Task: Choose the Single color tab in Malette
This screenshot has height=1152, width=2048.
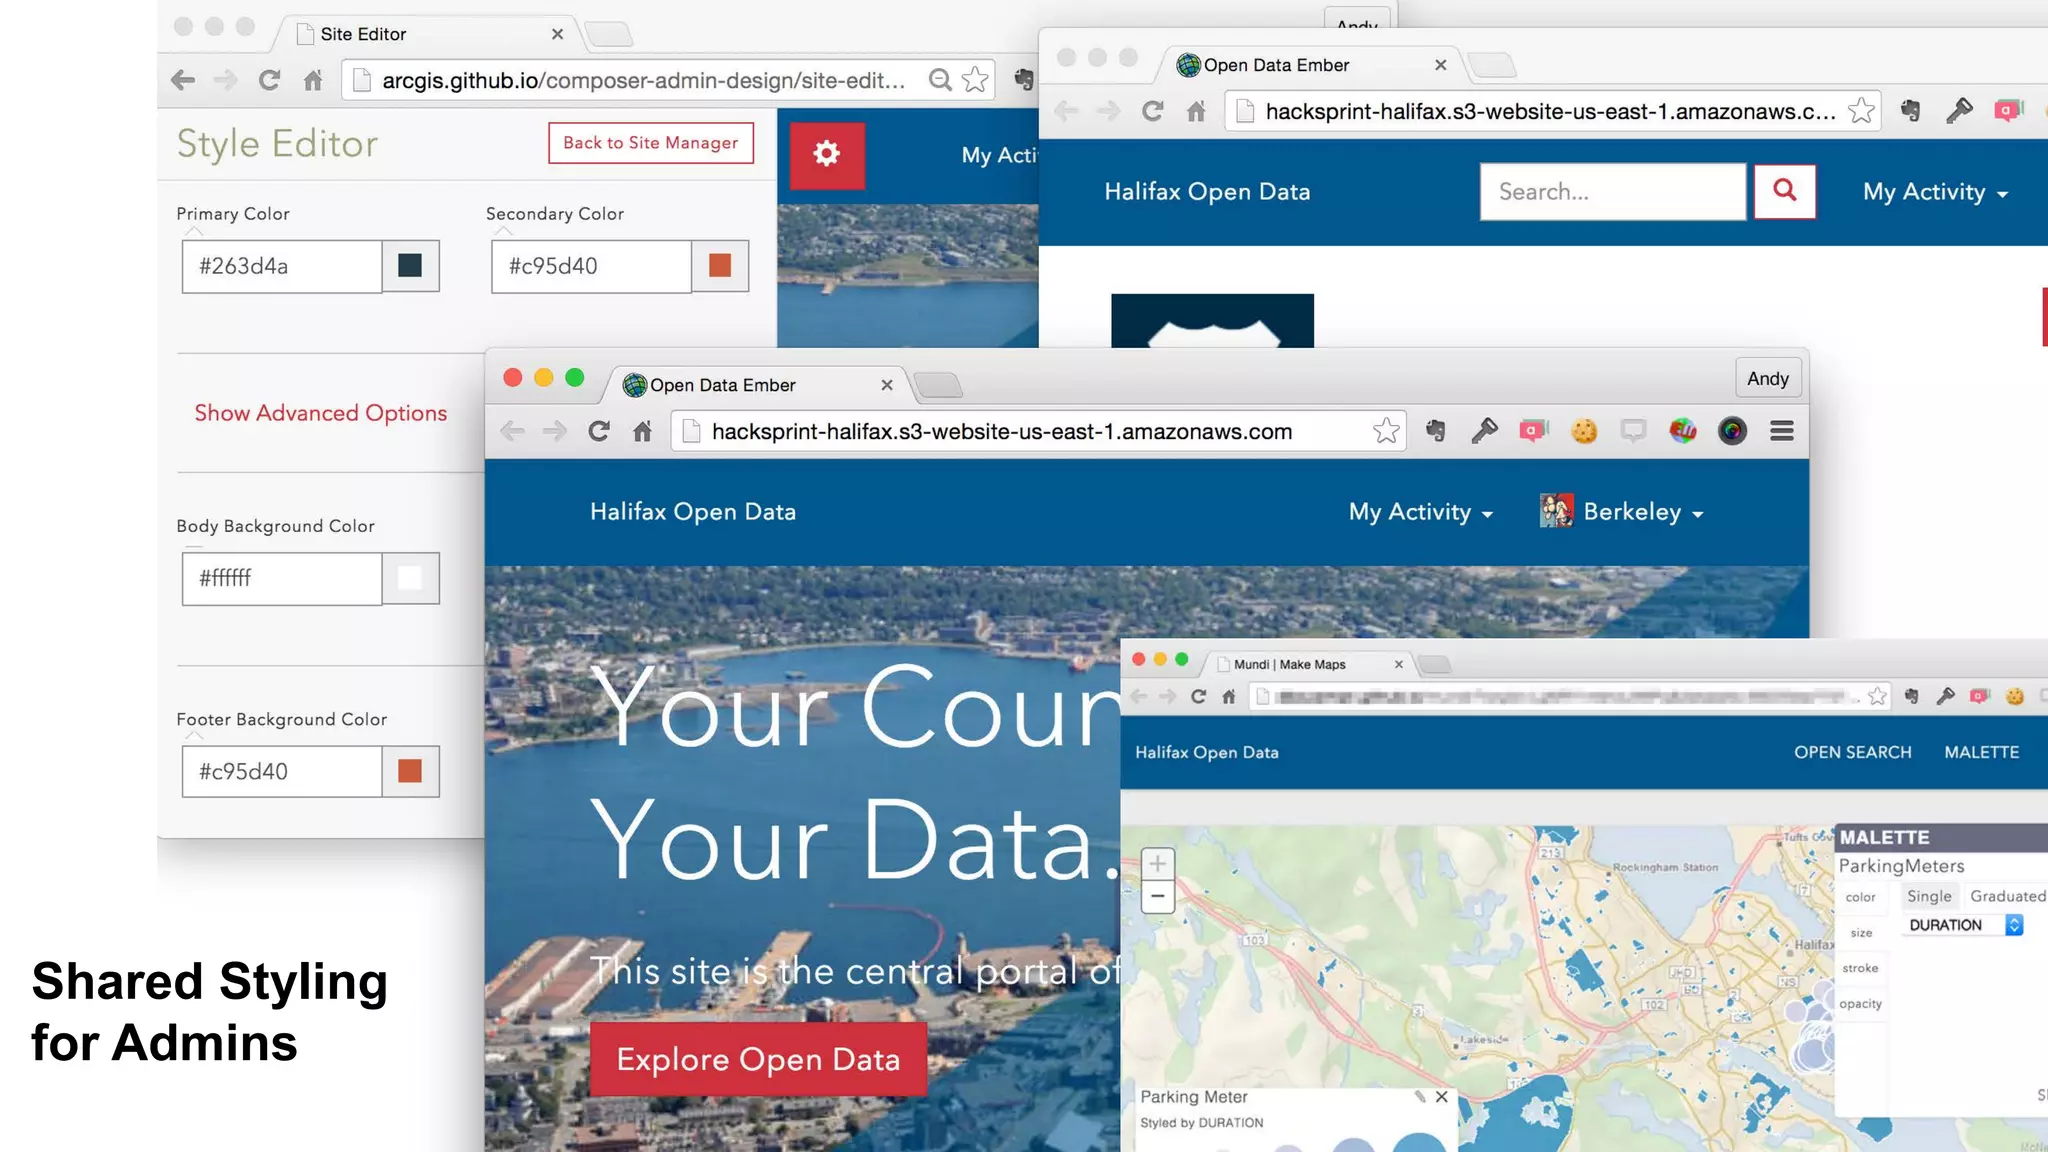Action: click(1929, 896)
